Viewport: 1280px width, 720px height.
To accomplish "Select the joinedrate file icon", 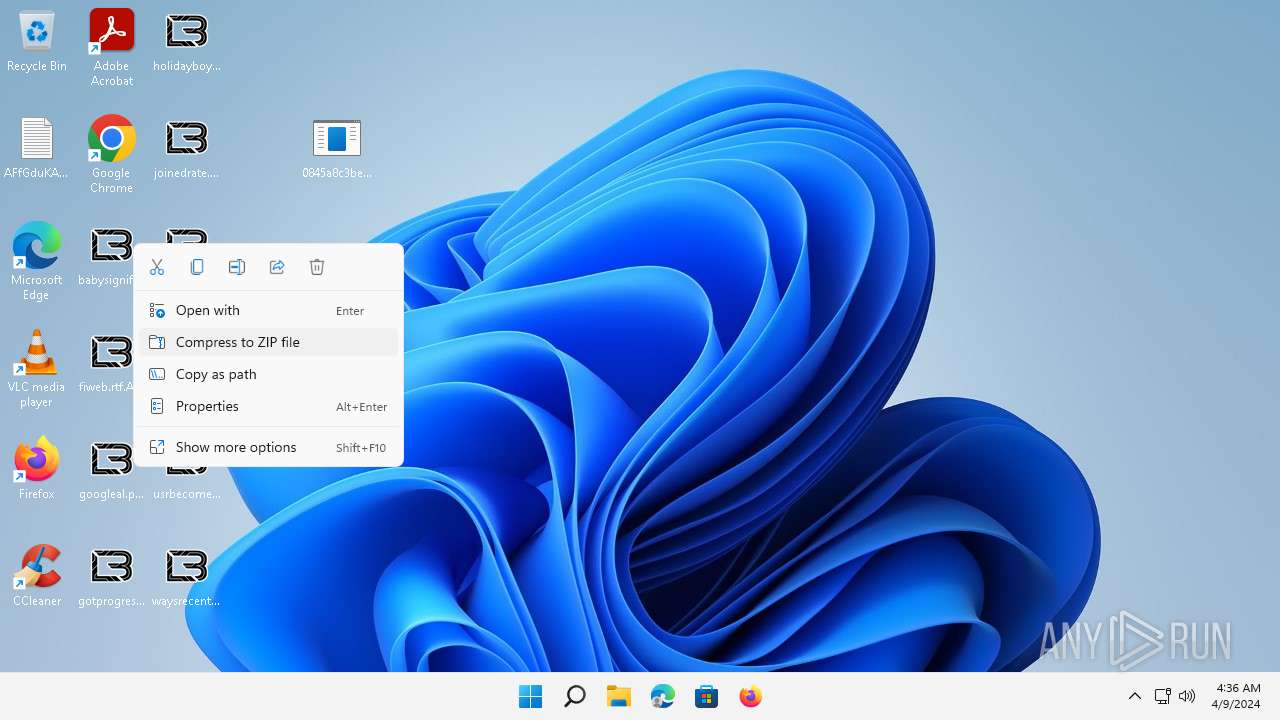I will 187,149.
